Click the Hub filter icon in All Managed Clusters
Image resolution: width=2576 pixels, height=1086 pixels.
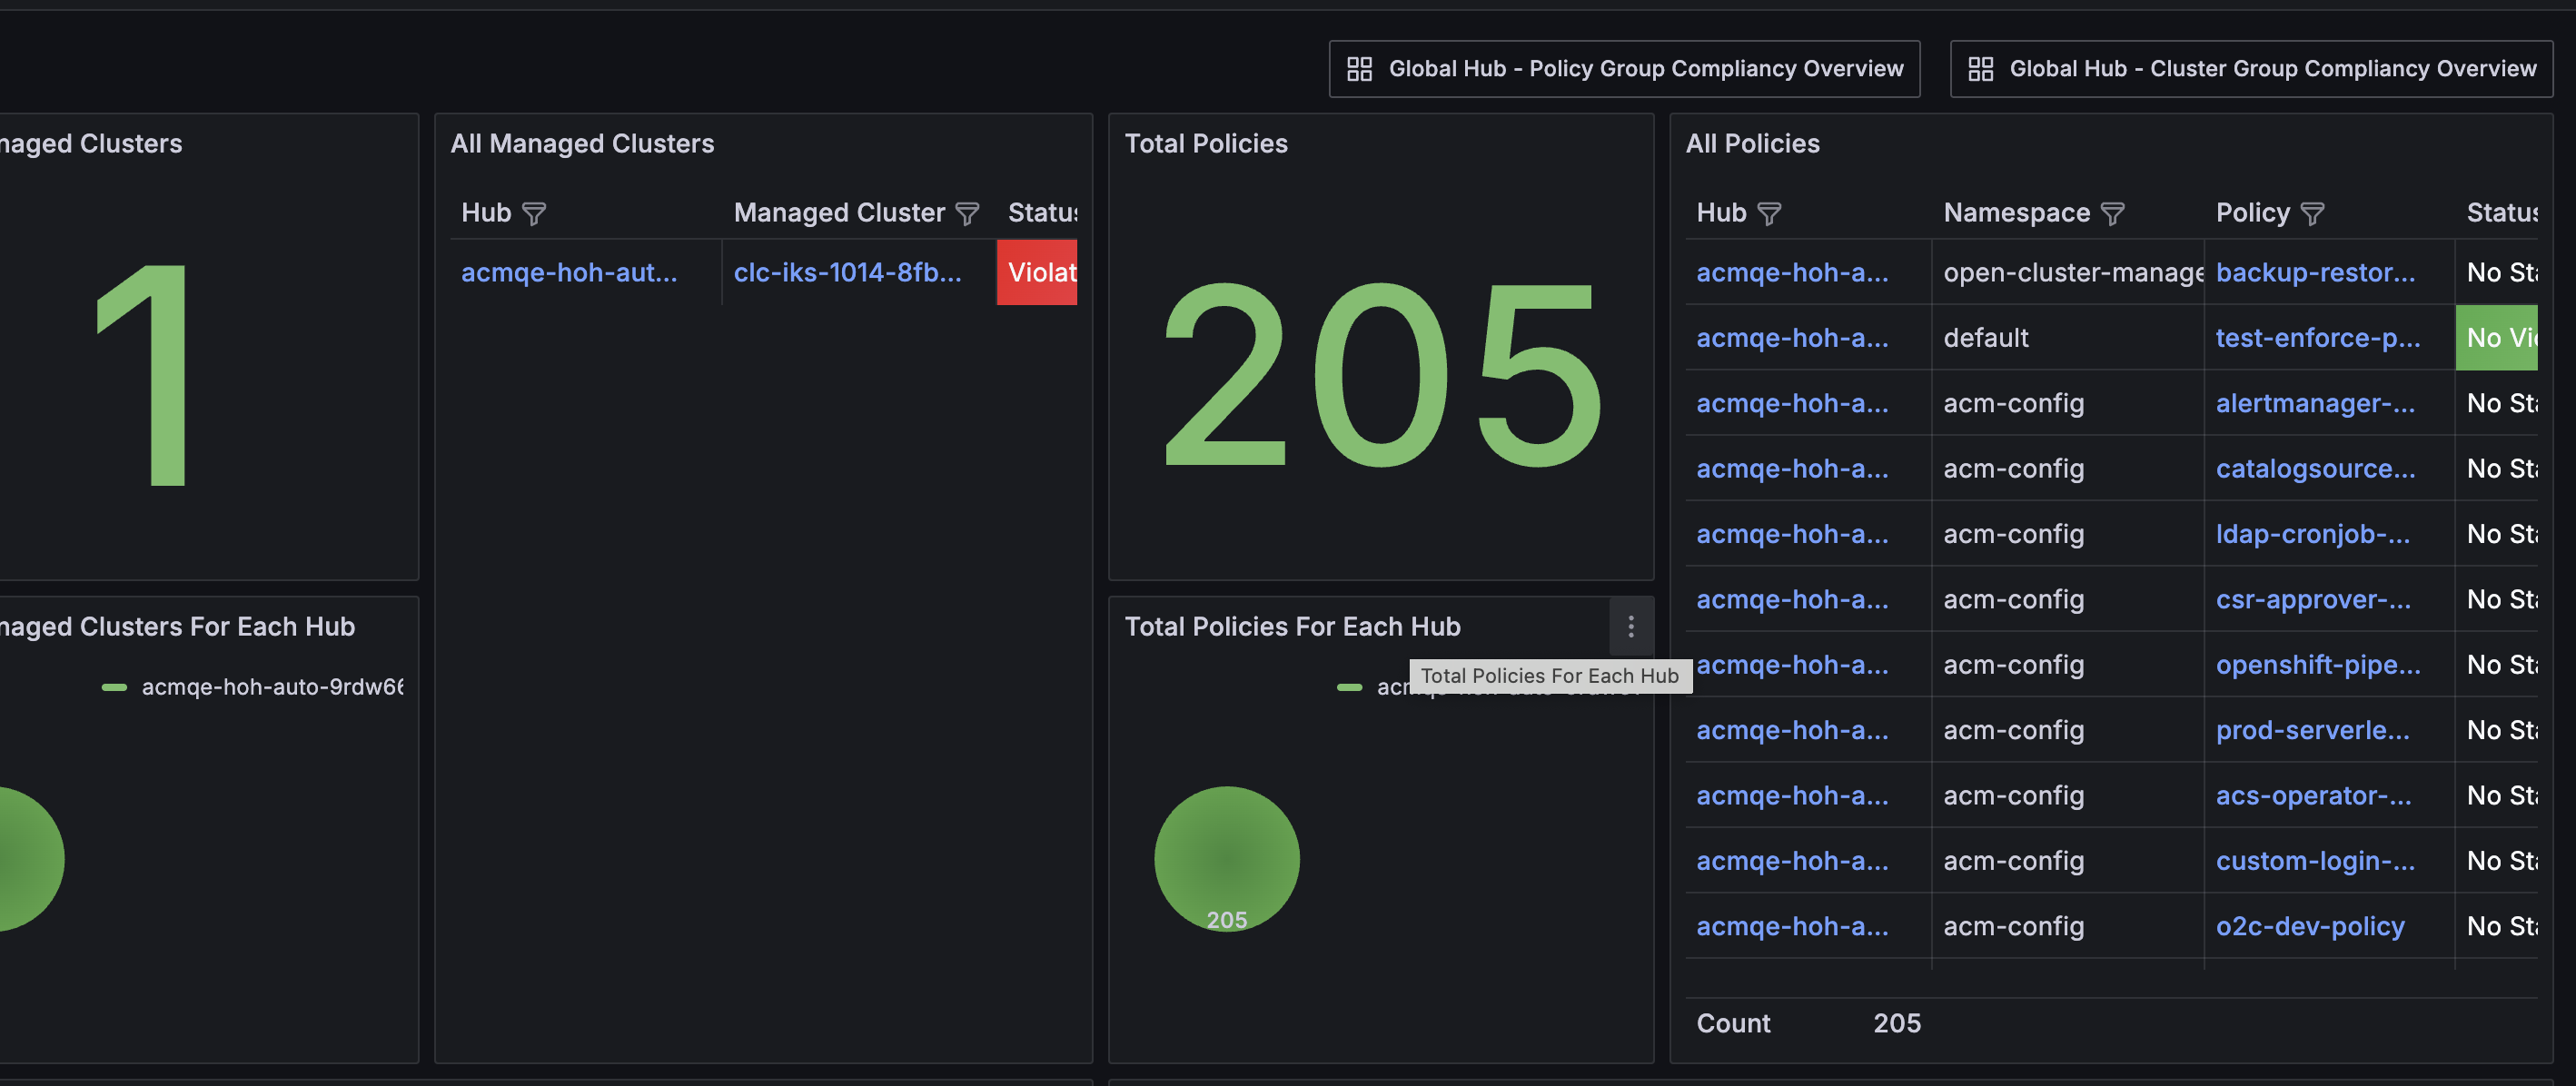point(534,214)
